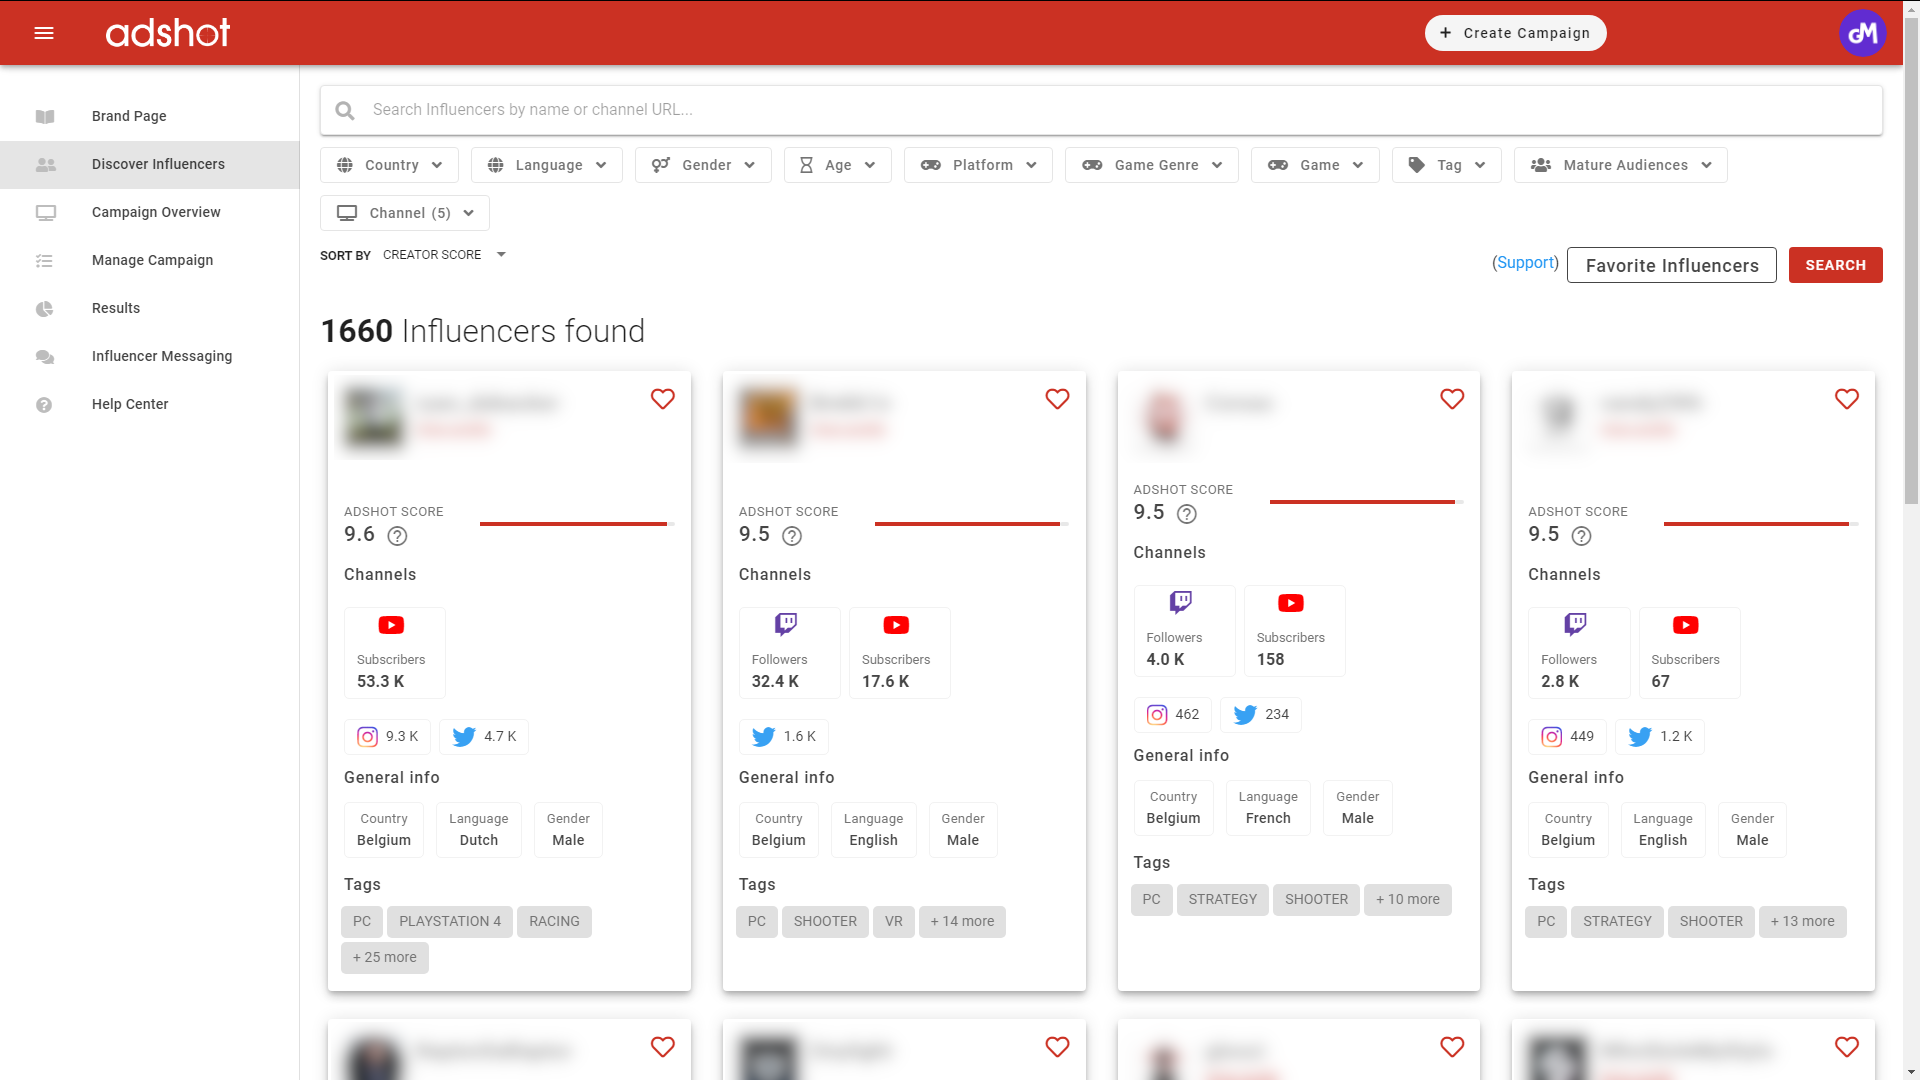Screen dimensions: 1920x1080
Task: Click the Create Campaign button
Action: [x=1515, y=33]
